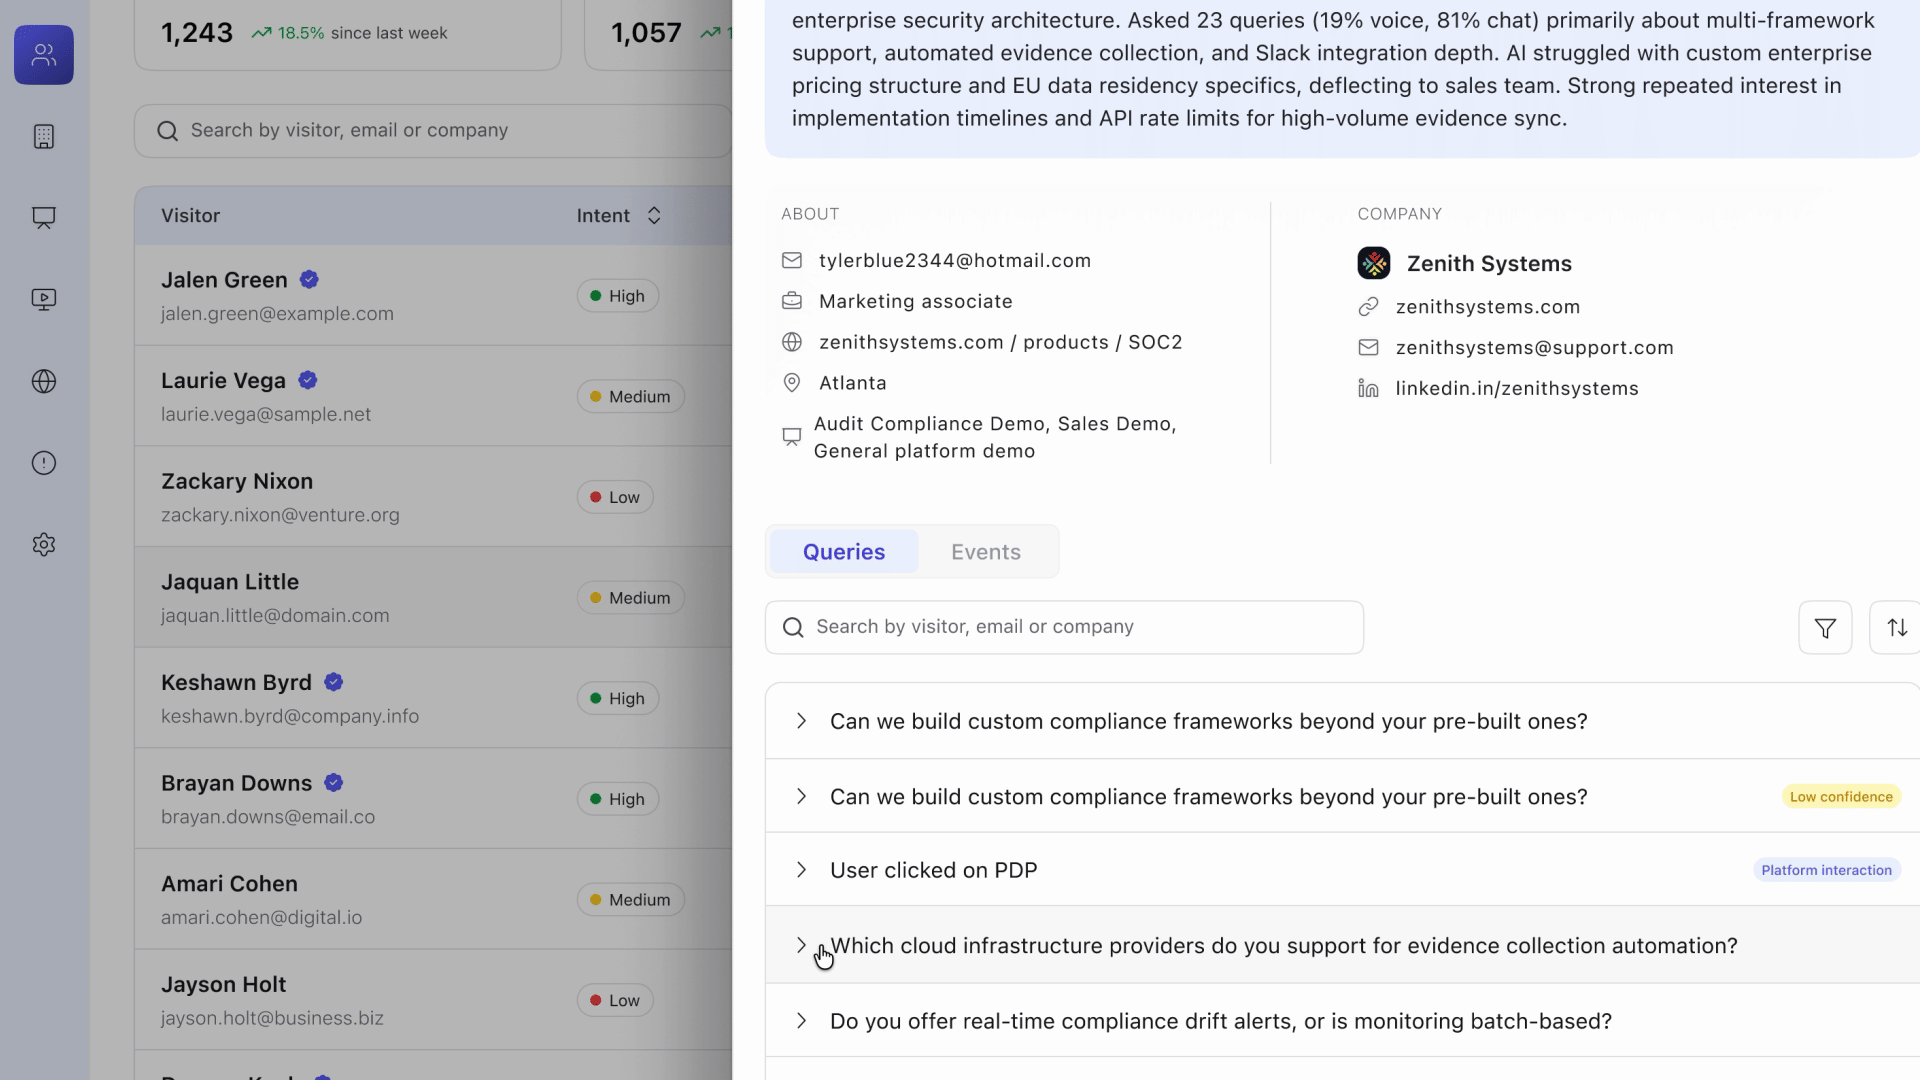Click the sort arrows icon button

(x=1896, y=628)
